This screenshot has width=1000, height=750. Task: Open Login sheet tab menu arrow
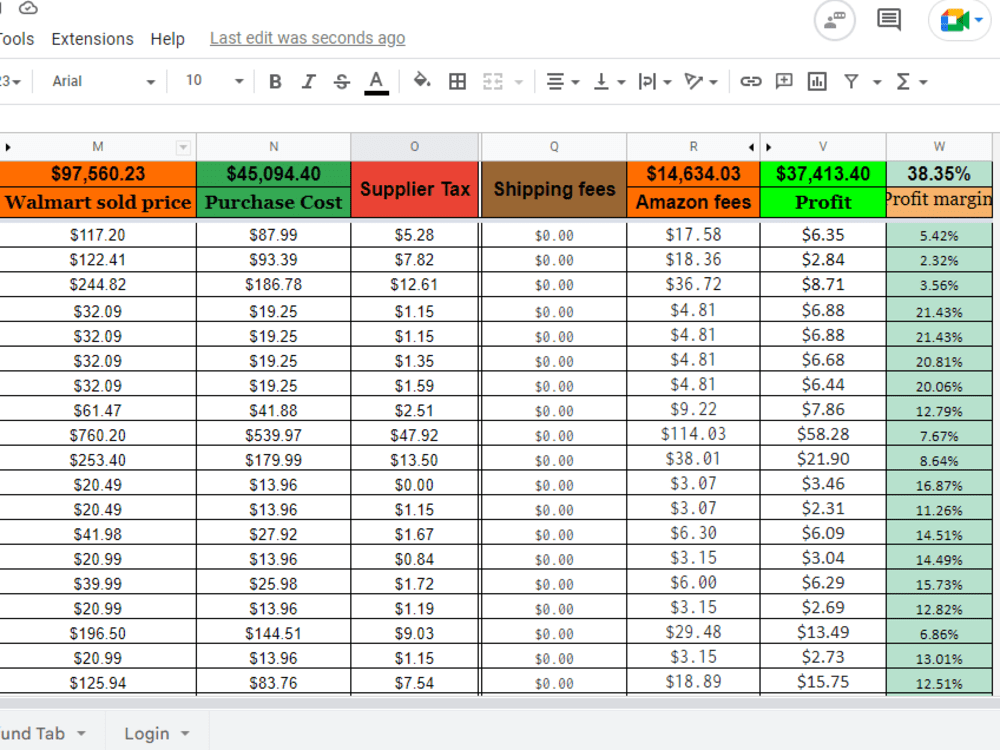tap(185, 733)
